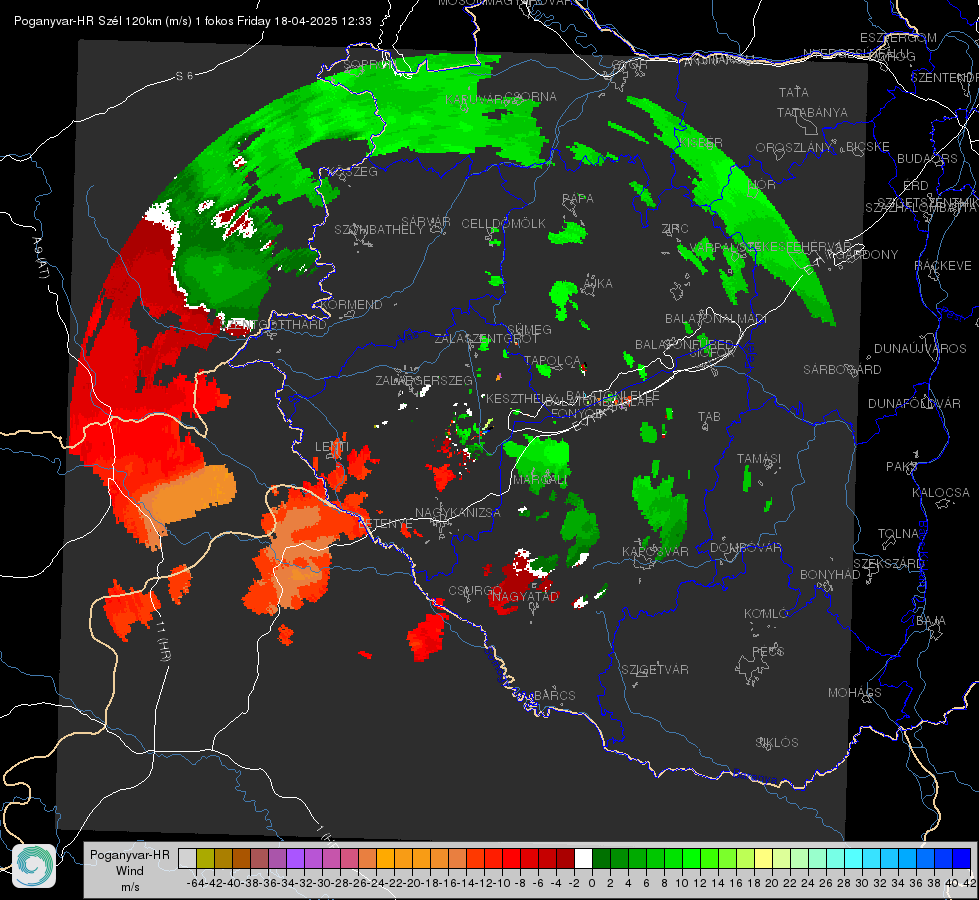
Task: Click the ZIRC town label
Action: point(675,229)
